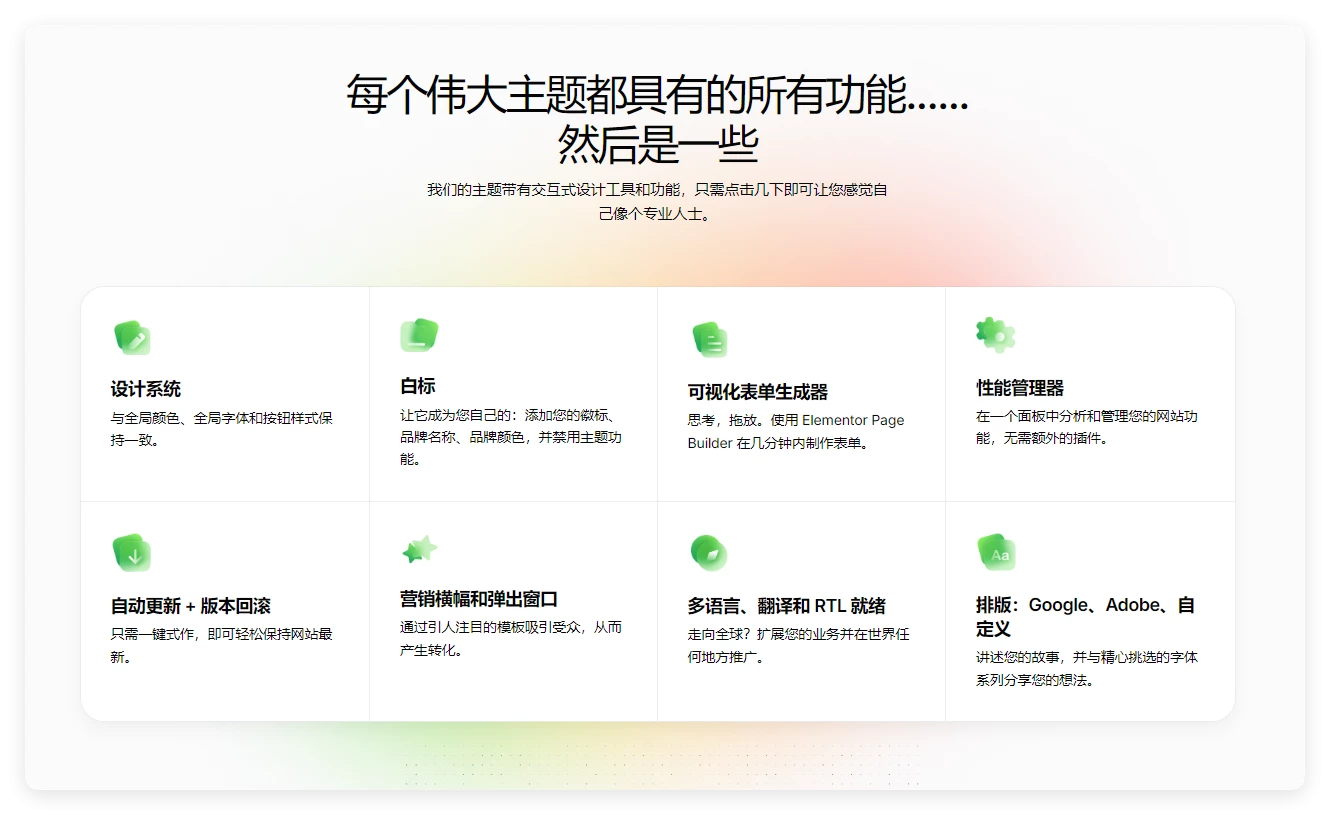Viewport: 1330px width, 815px height.
Task: Click the White Label (白标) card icon
Action: pyautogui.click(x=419, y=335)
